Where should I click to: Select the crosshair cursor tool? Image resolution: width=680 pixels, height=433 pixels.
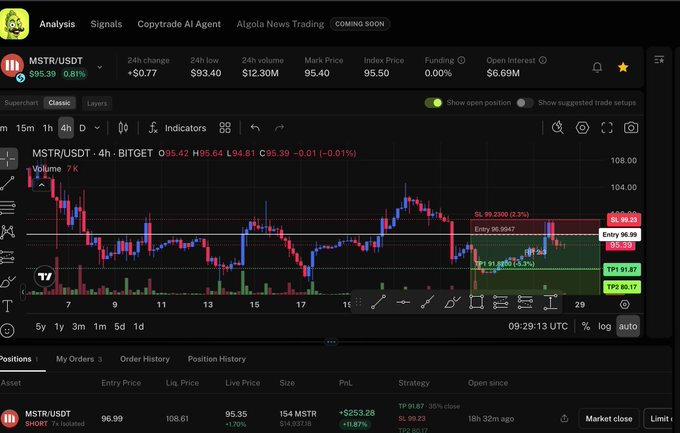click(x=8, y=159)
